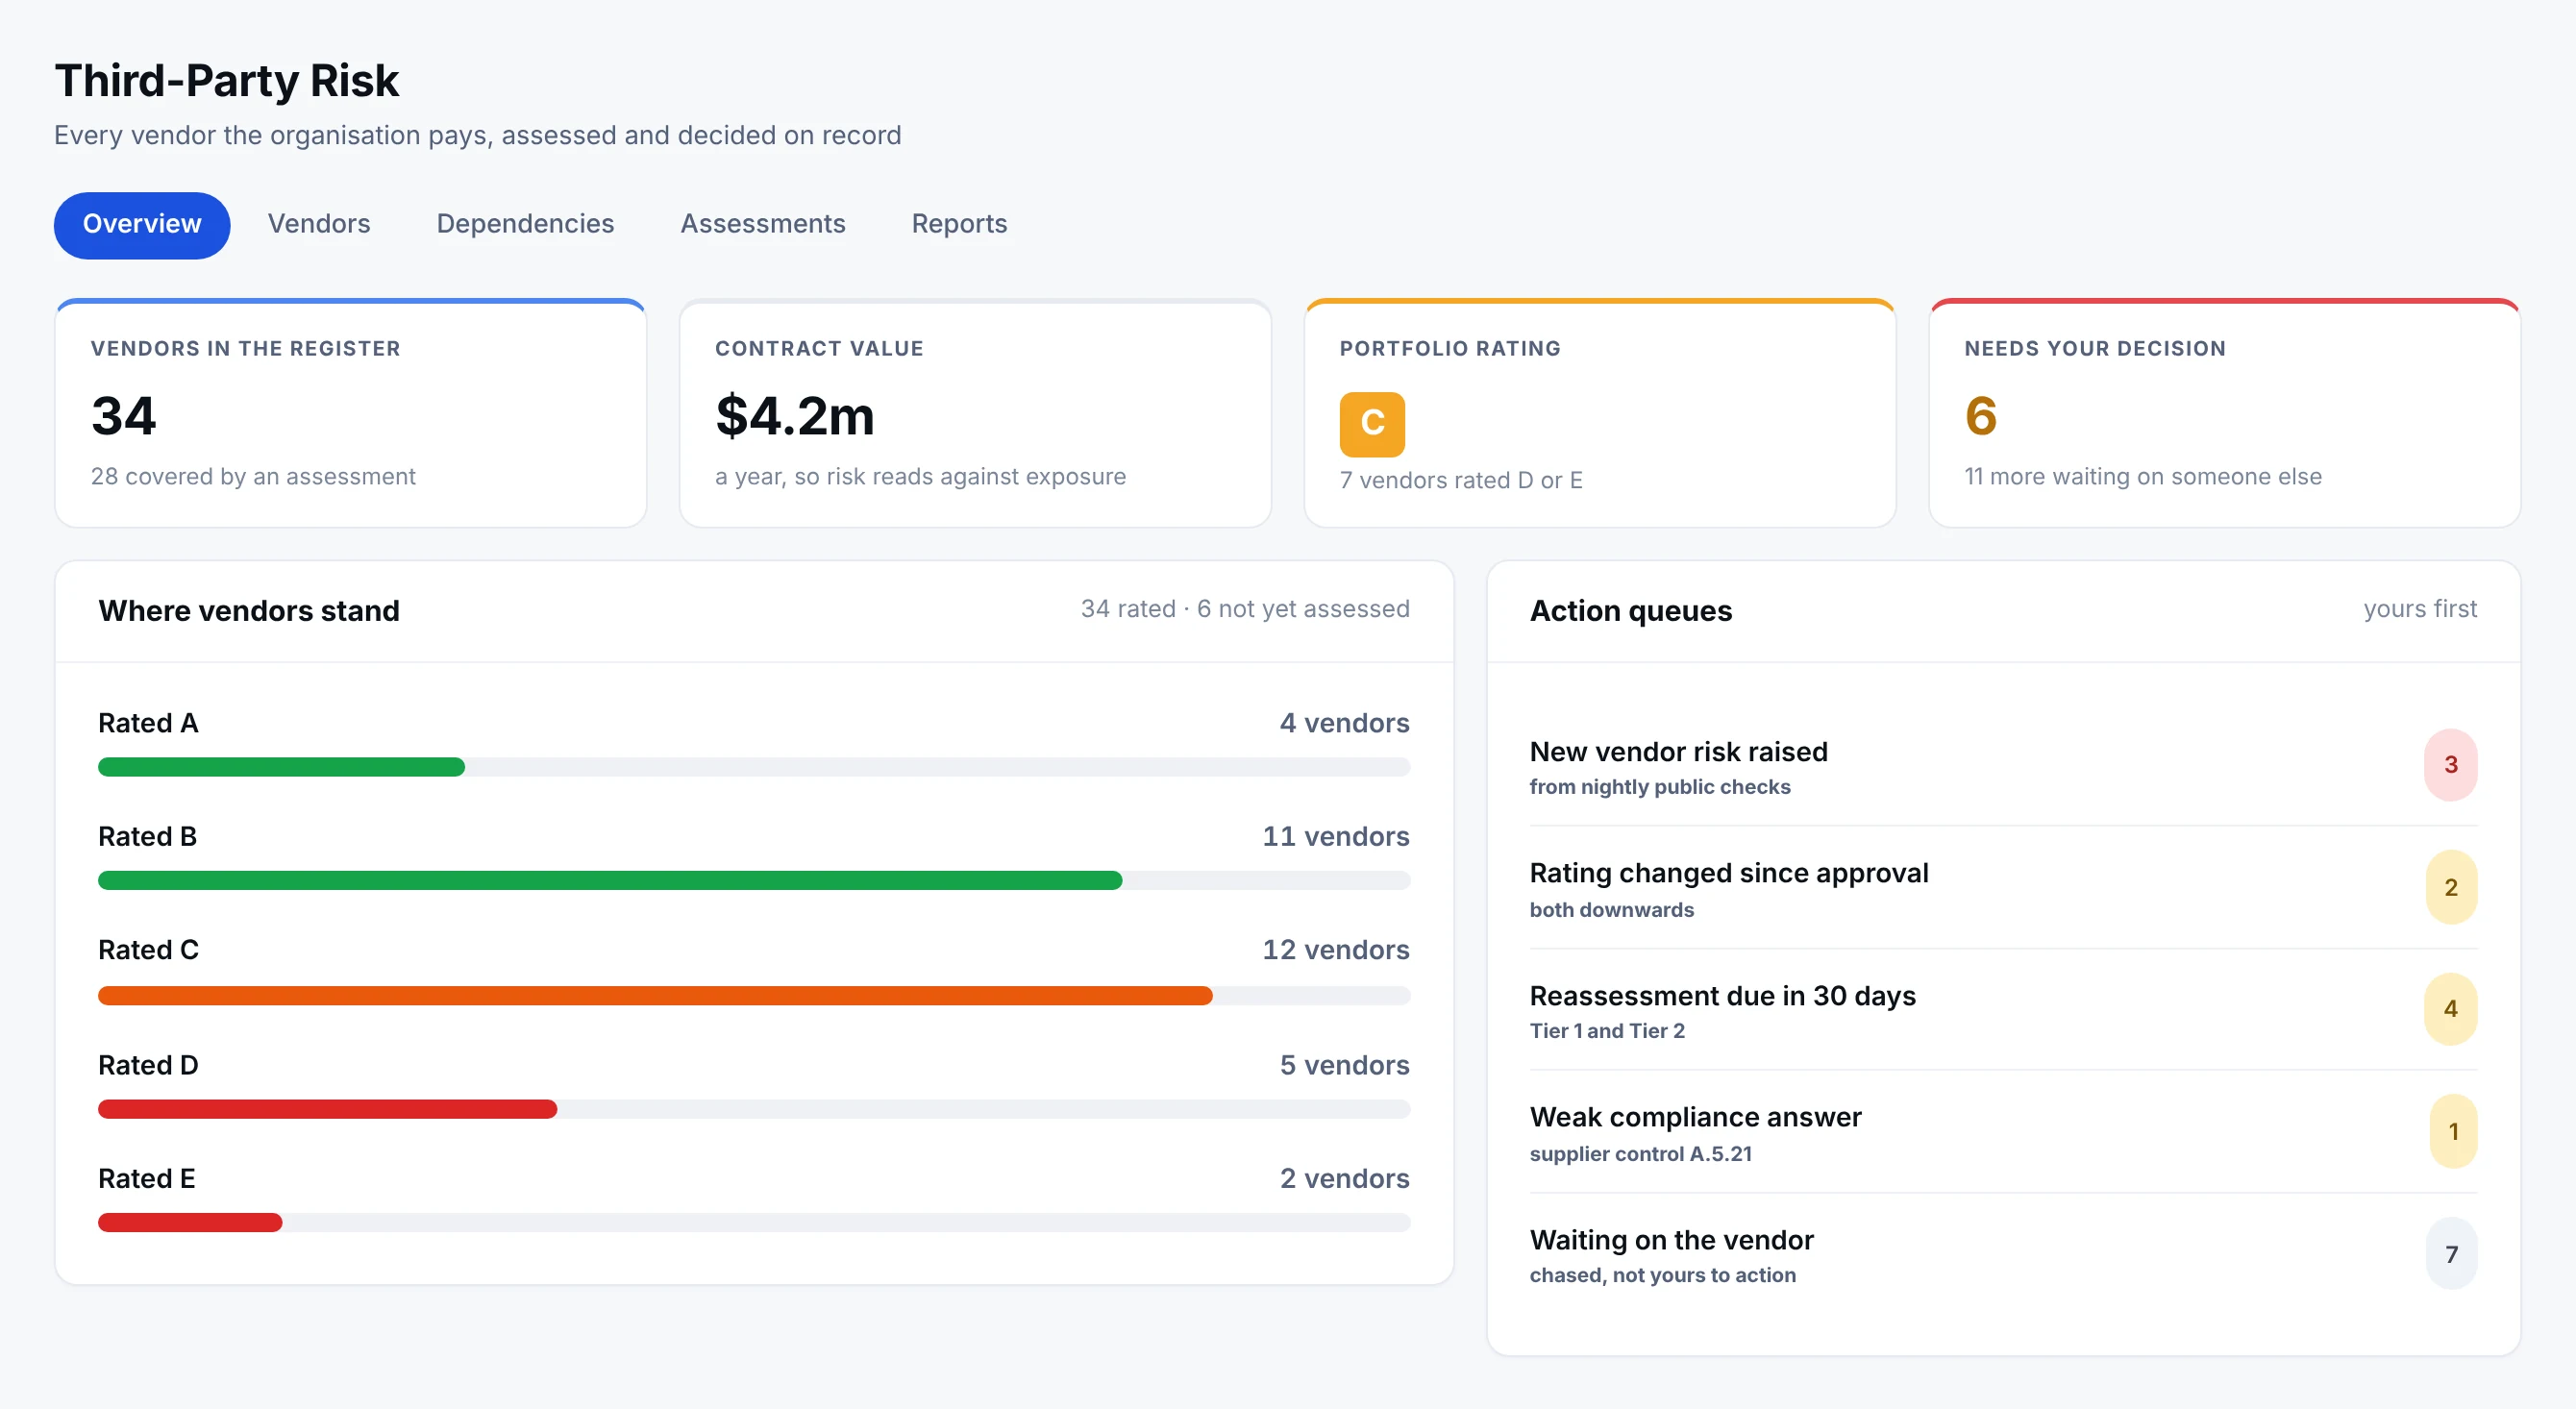Click '11 more waiting on someone else'
Viewport: 2576px width, 1409px height.
[x=2143, y=477]
